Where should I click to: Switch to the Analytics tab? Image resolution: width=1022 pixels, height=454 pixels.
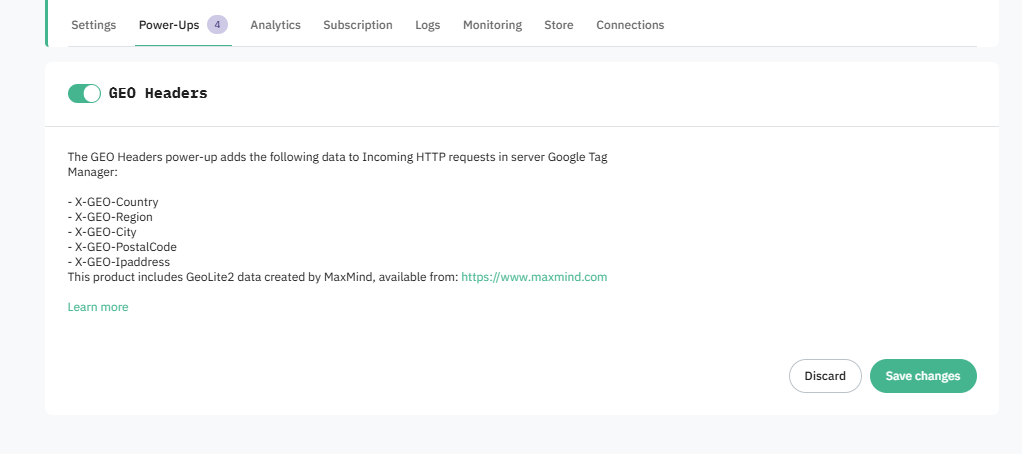[x=275, y=25]
